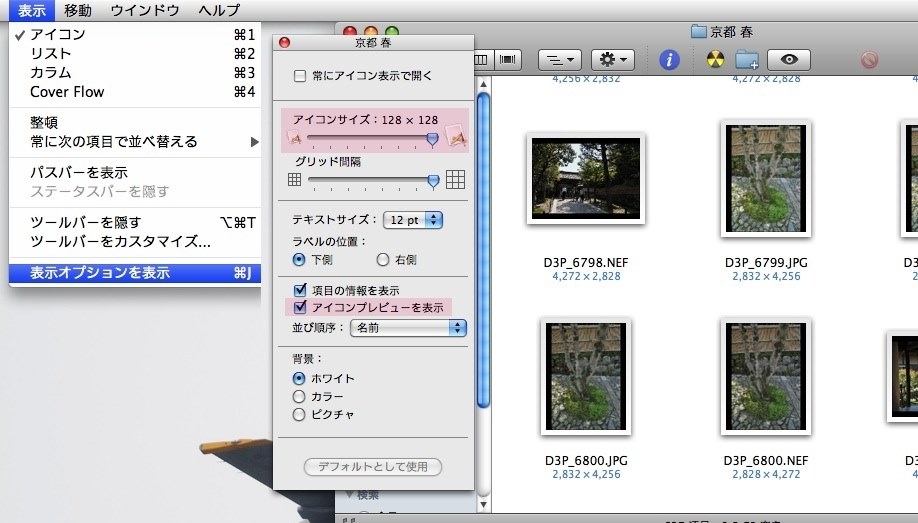Click scrollbar up arrow in options panel
This screenshot has height=523, width=918.
pos(483,84)
